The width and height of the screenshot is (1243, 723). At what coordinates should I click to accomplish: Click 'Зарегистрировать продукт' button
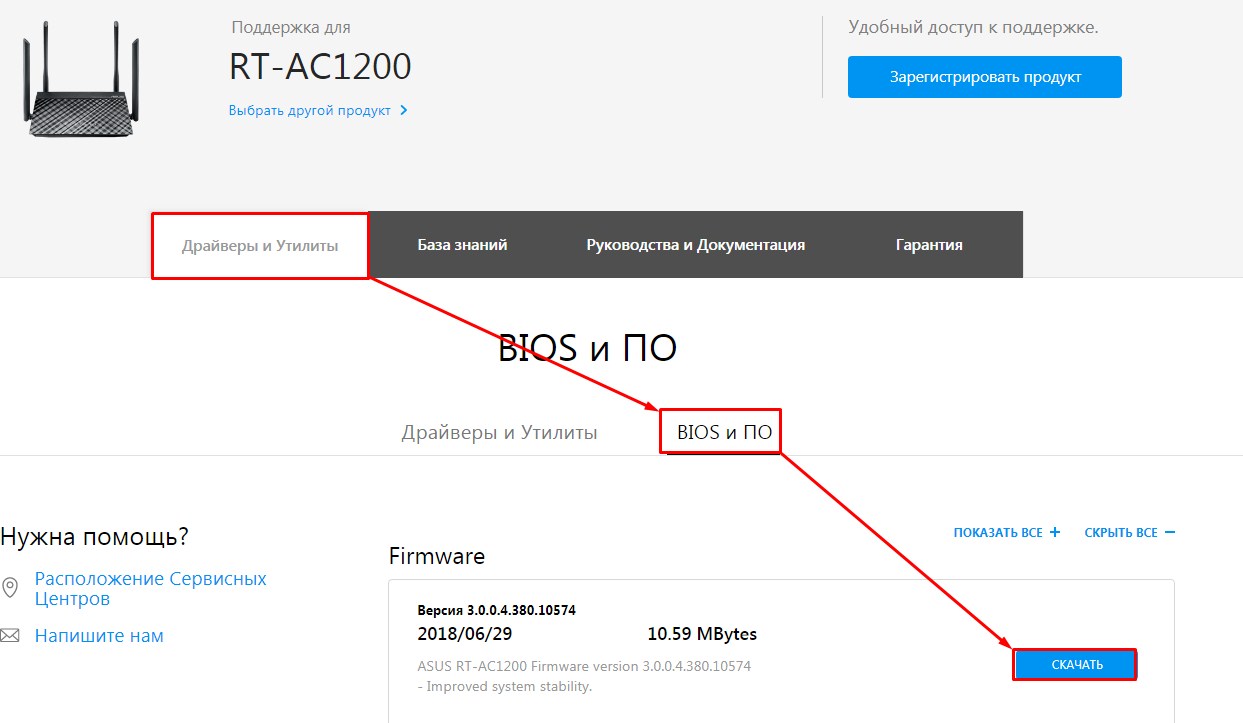coord(985,77)
